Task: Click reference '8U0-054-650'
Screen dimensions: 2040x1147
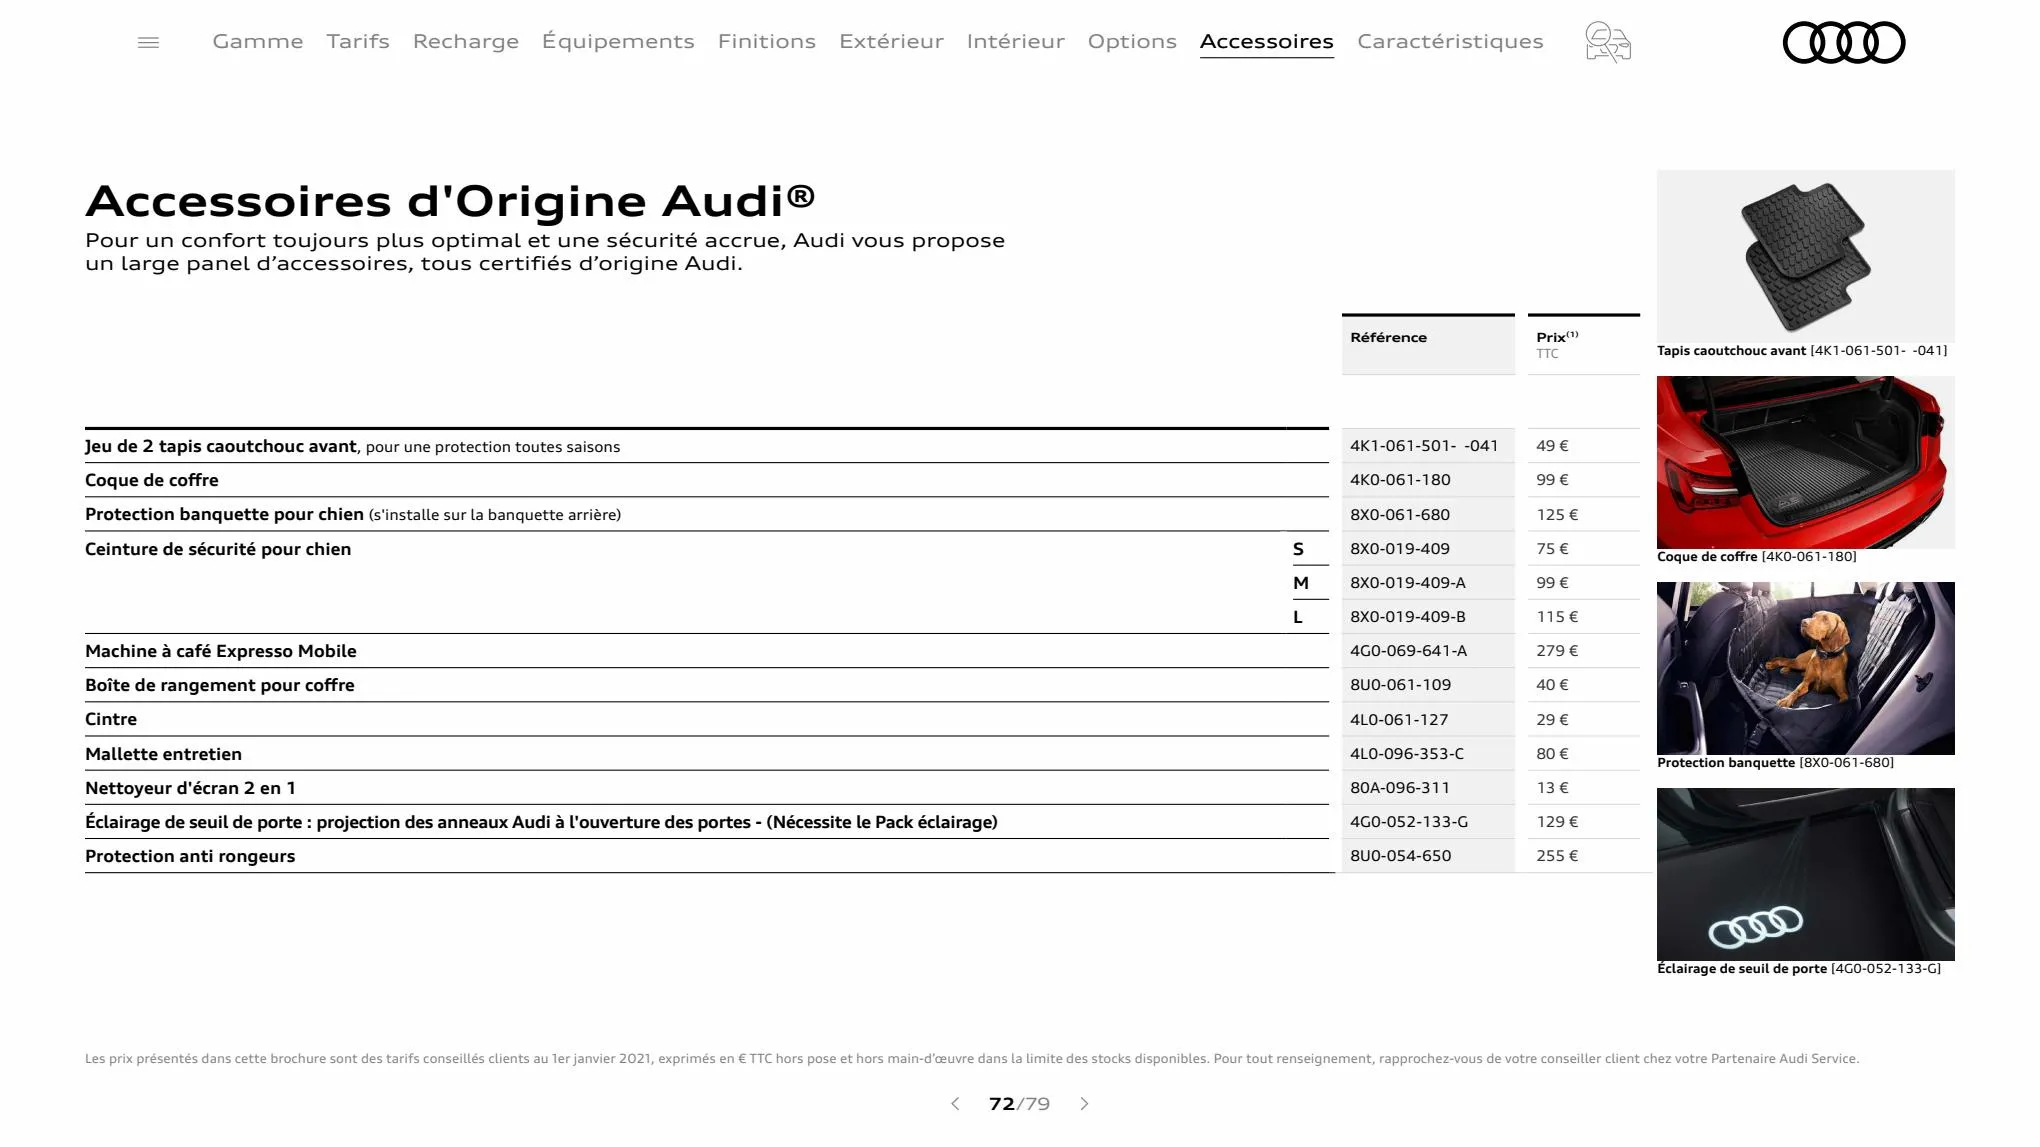Action: click(x=1401, y=856)
